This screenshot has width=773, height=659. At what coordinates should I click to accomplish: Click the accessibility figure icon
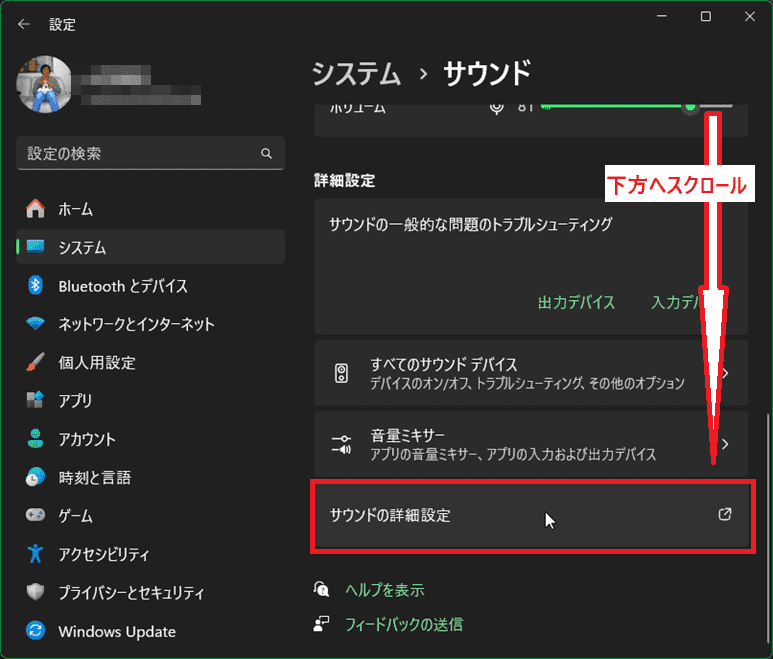[36, 553]
